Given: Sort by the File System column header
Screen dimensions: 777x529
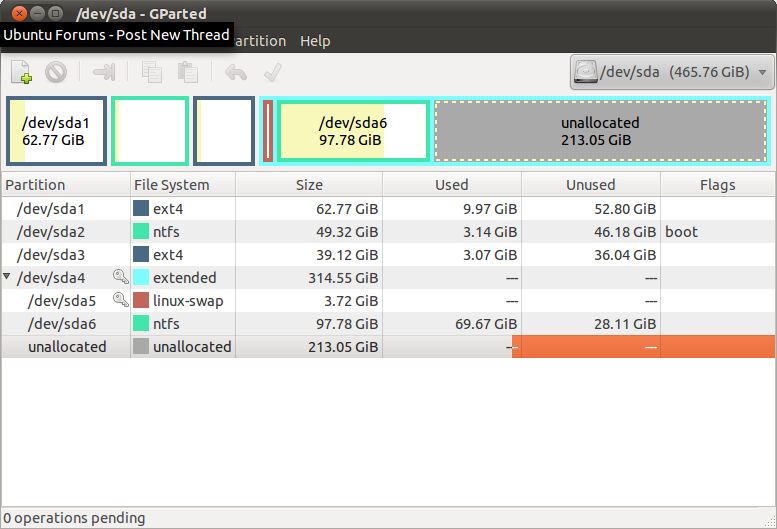Looking at the screenshot, I should click(x=183, y=185).
